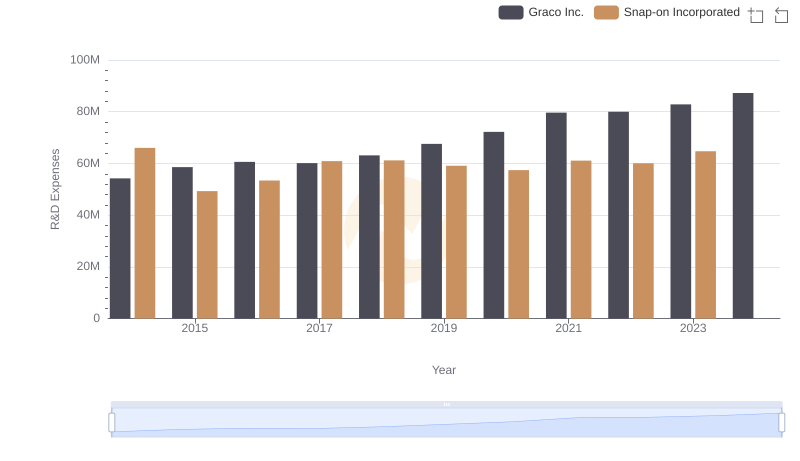Click the 60M y-axis label

pyautogui.click(x=88, y=163)
